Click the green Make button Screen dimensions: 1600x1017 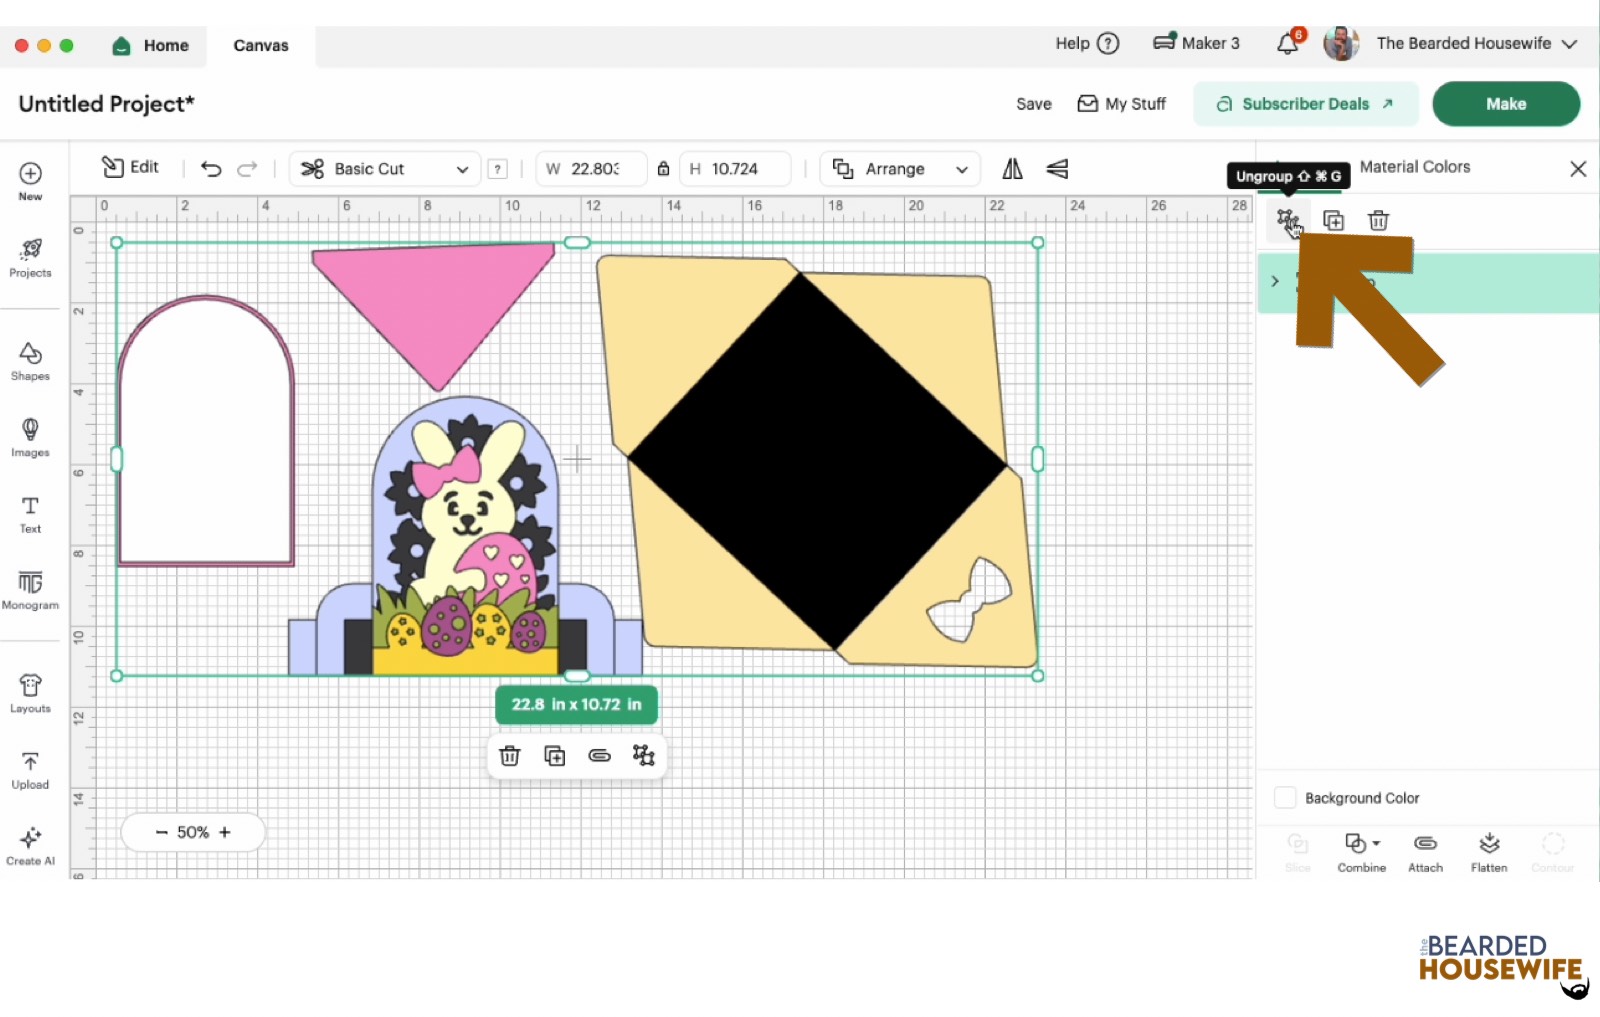tap(1505, 104)
